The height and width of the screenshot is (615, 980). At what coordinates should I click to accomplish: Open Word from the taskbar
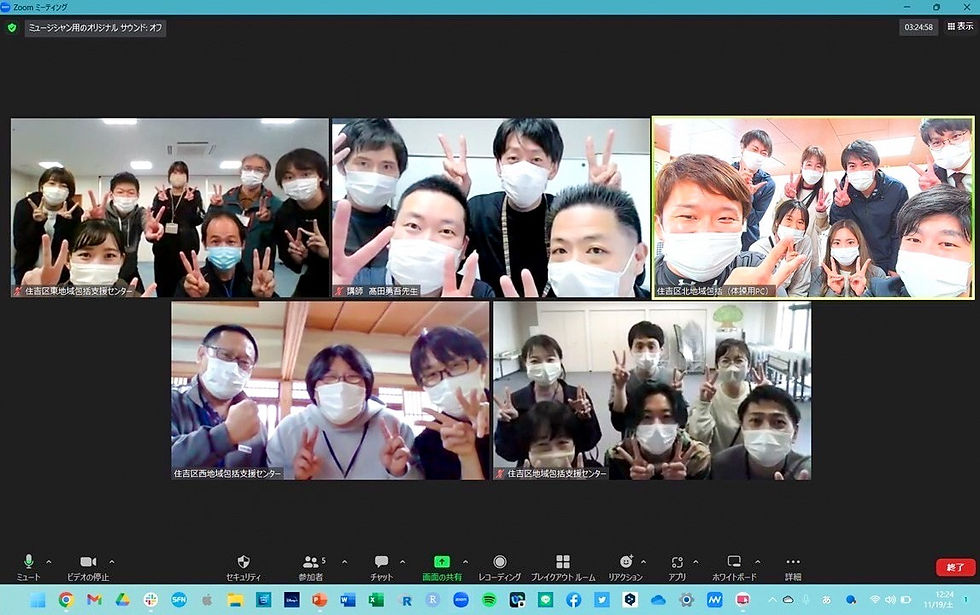coord(348,600)
